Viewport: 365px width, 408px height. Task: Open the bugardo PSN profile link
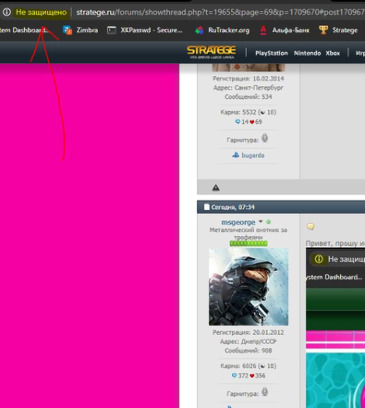coord(253,155)
